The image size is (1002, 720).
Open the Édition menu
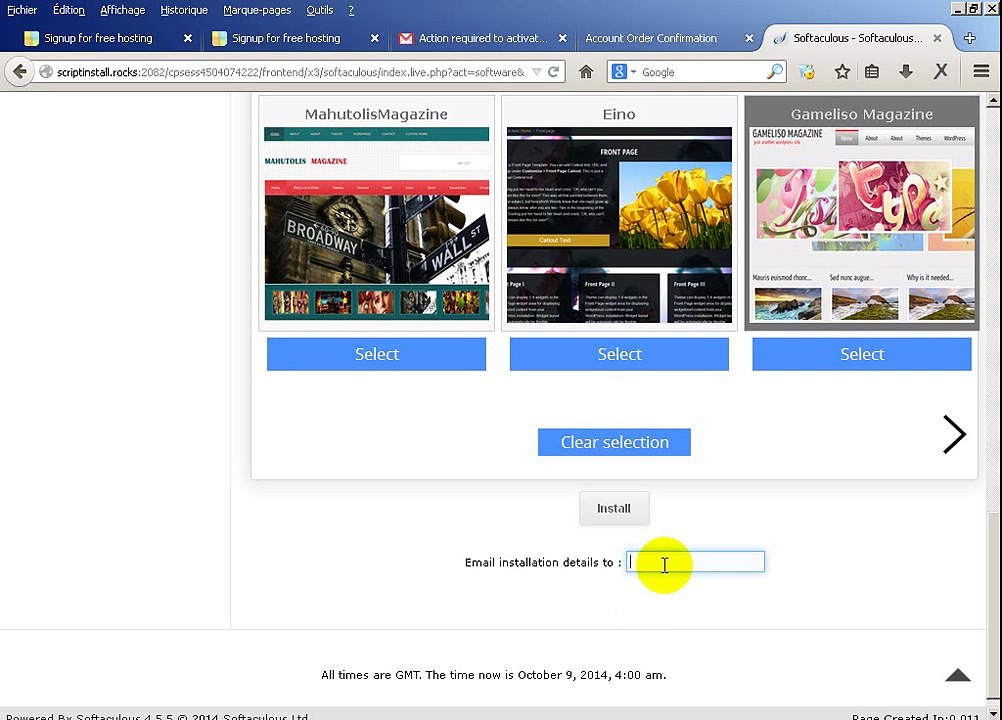click(68, 10)
